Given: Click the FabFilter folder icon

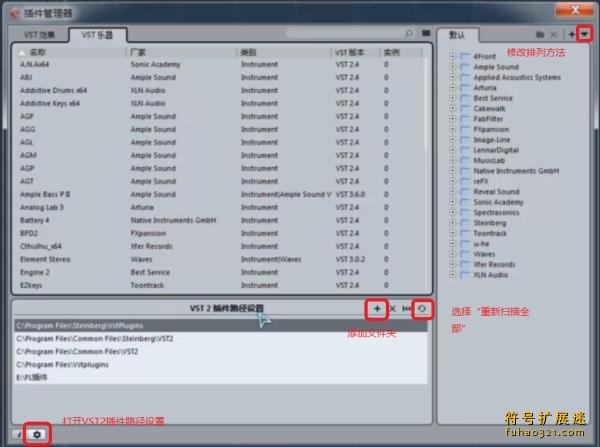Looking at the screenshot, I should click(x=465, y=119).
